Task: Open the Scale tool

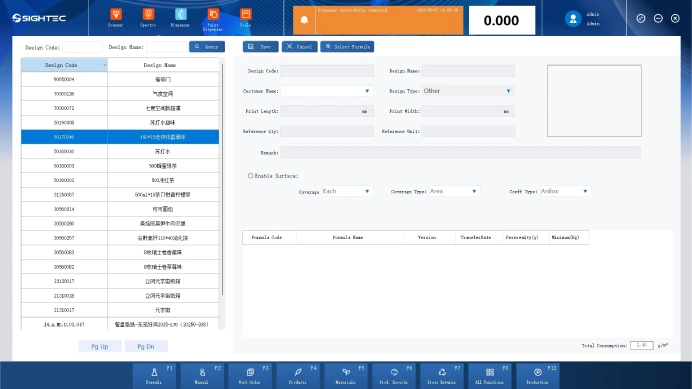Action: [245, 18]
